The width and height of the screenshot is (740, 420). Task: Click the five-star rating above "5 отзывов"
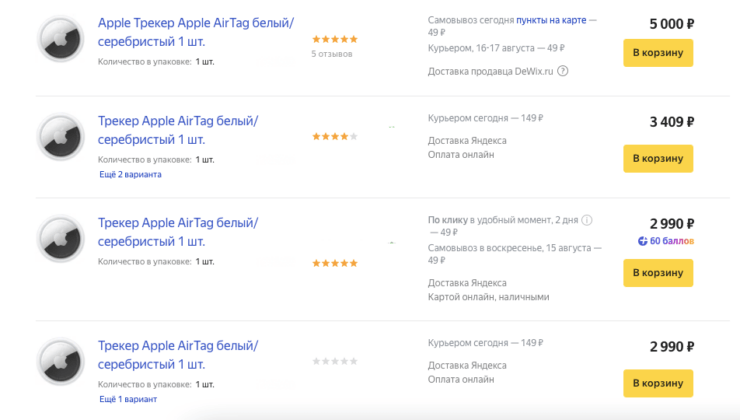(334, 39)
